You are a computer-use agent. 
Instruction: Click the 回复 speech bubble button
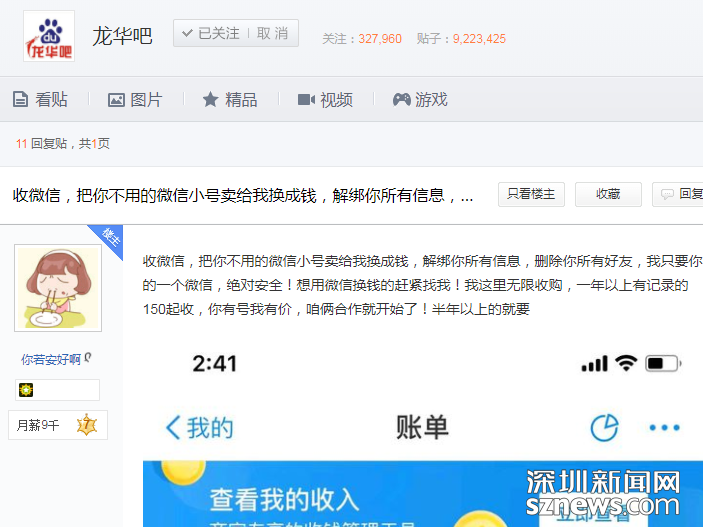click(680, 194)
